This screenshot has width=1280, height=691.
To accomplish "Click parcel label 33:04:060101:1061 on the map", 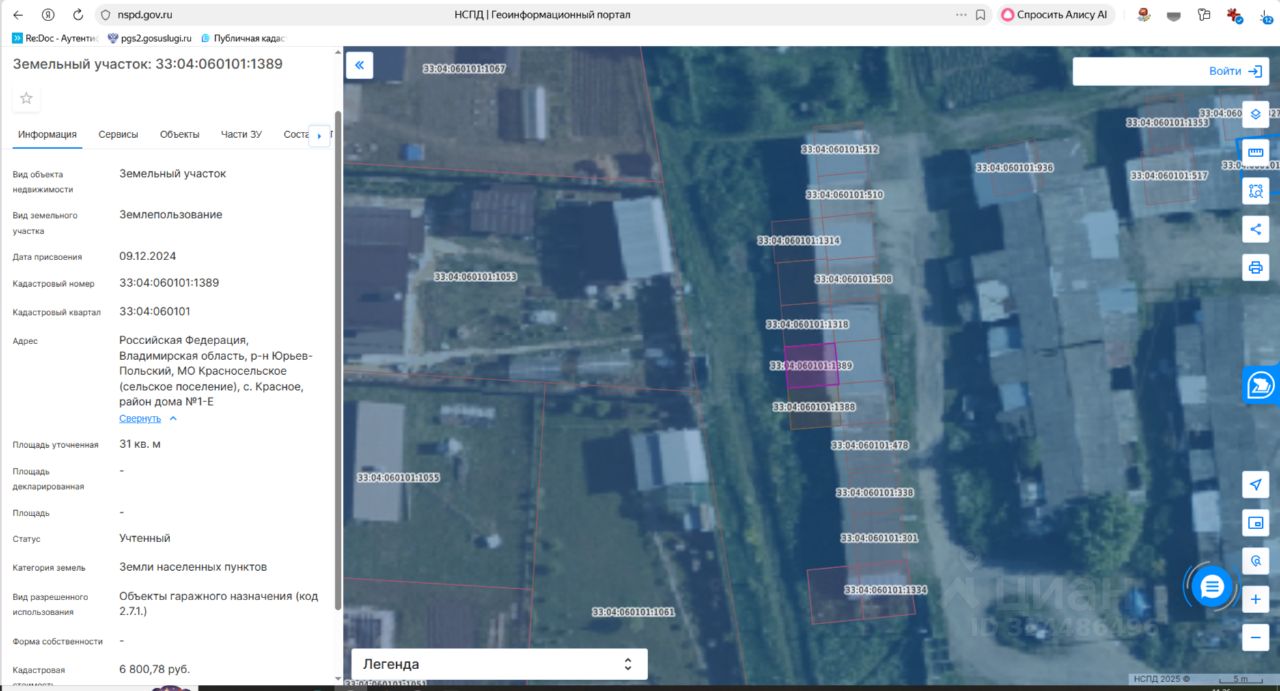I will click(634, 612).
